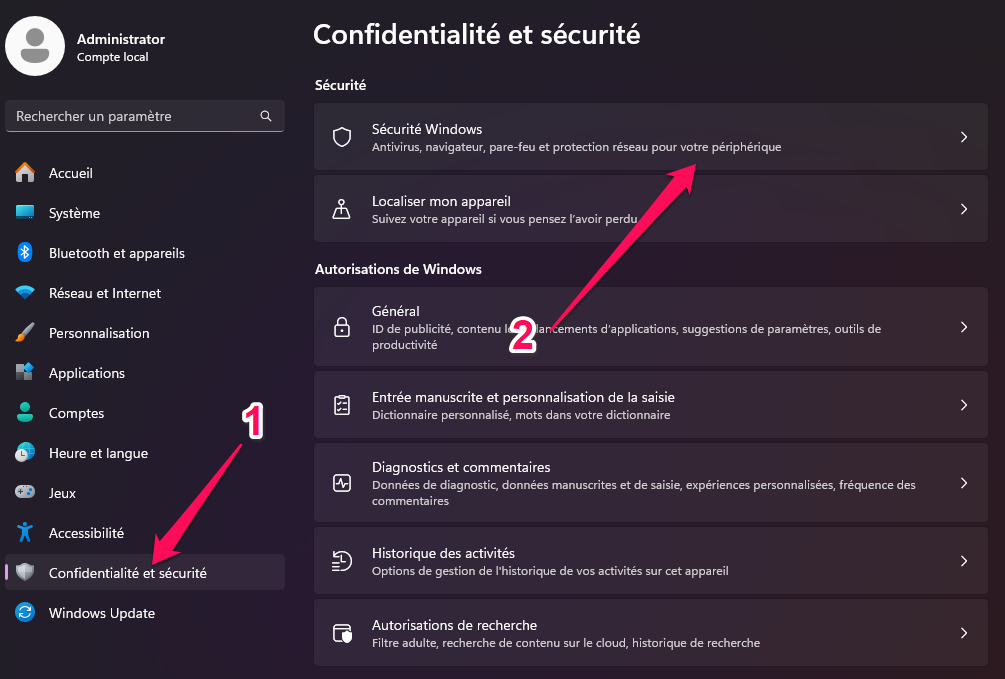Click the Localiser mon appareil person icon

tap(342, 208)
